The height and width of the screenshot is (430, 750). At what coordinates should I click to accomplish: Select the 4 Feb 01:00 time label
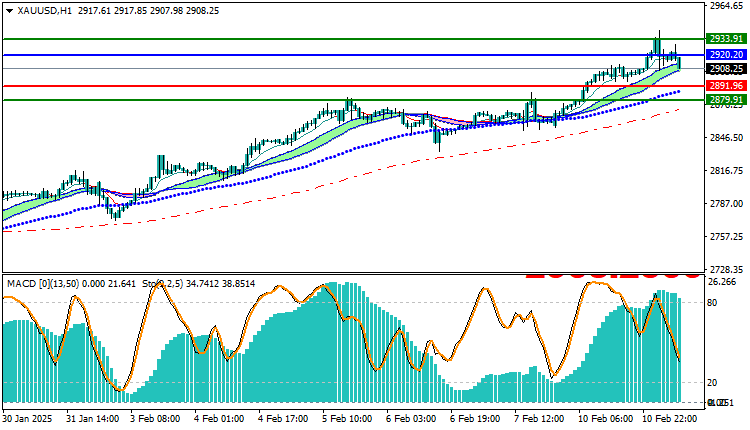pyautogui.click(x=219, y=419)
